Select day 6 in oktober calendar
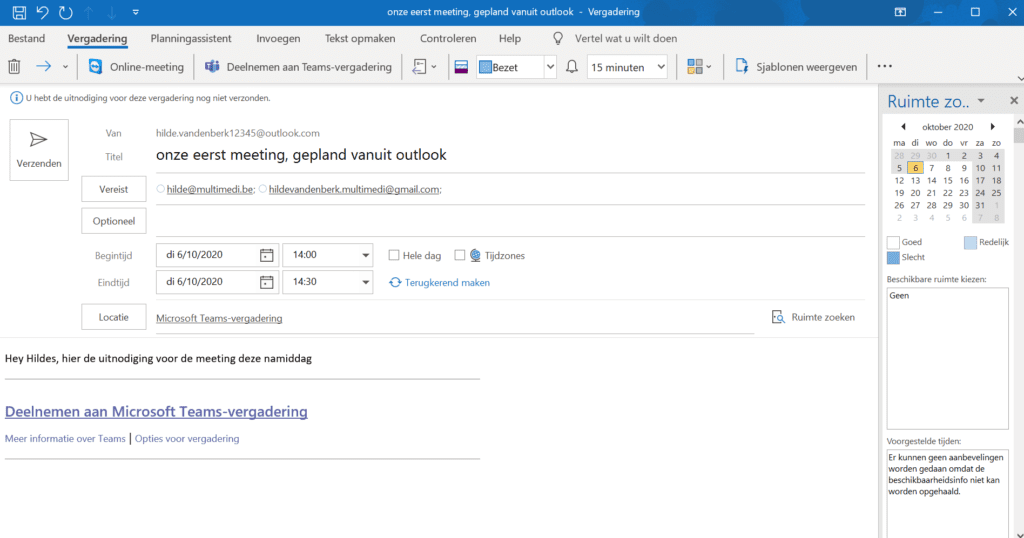The image size is (1024, 538). [x=915, y=168]
